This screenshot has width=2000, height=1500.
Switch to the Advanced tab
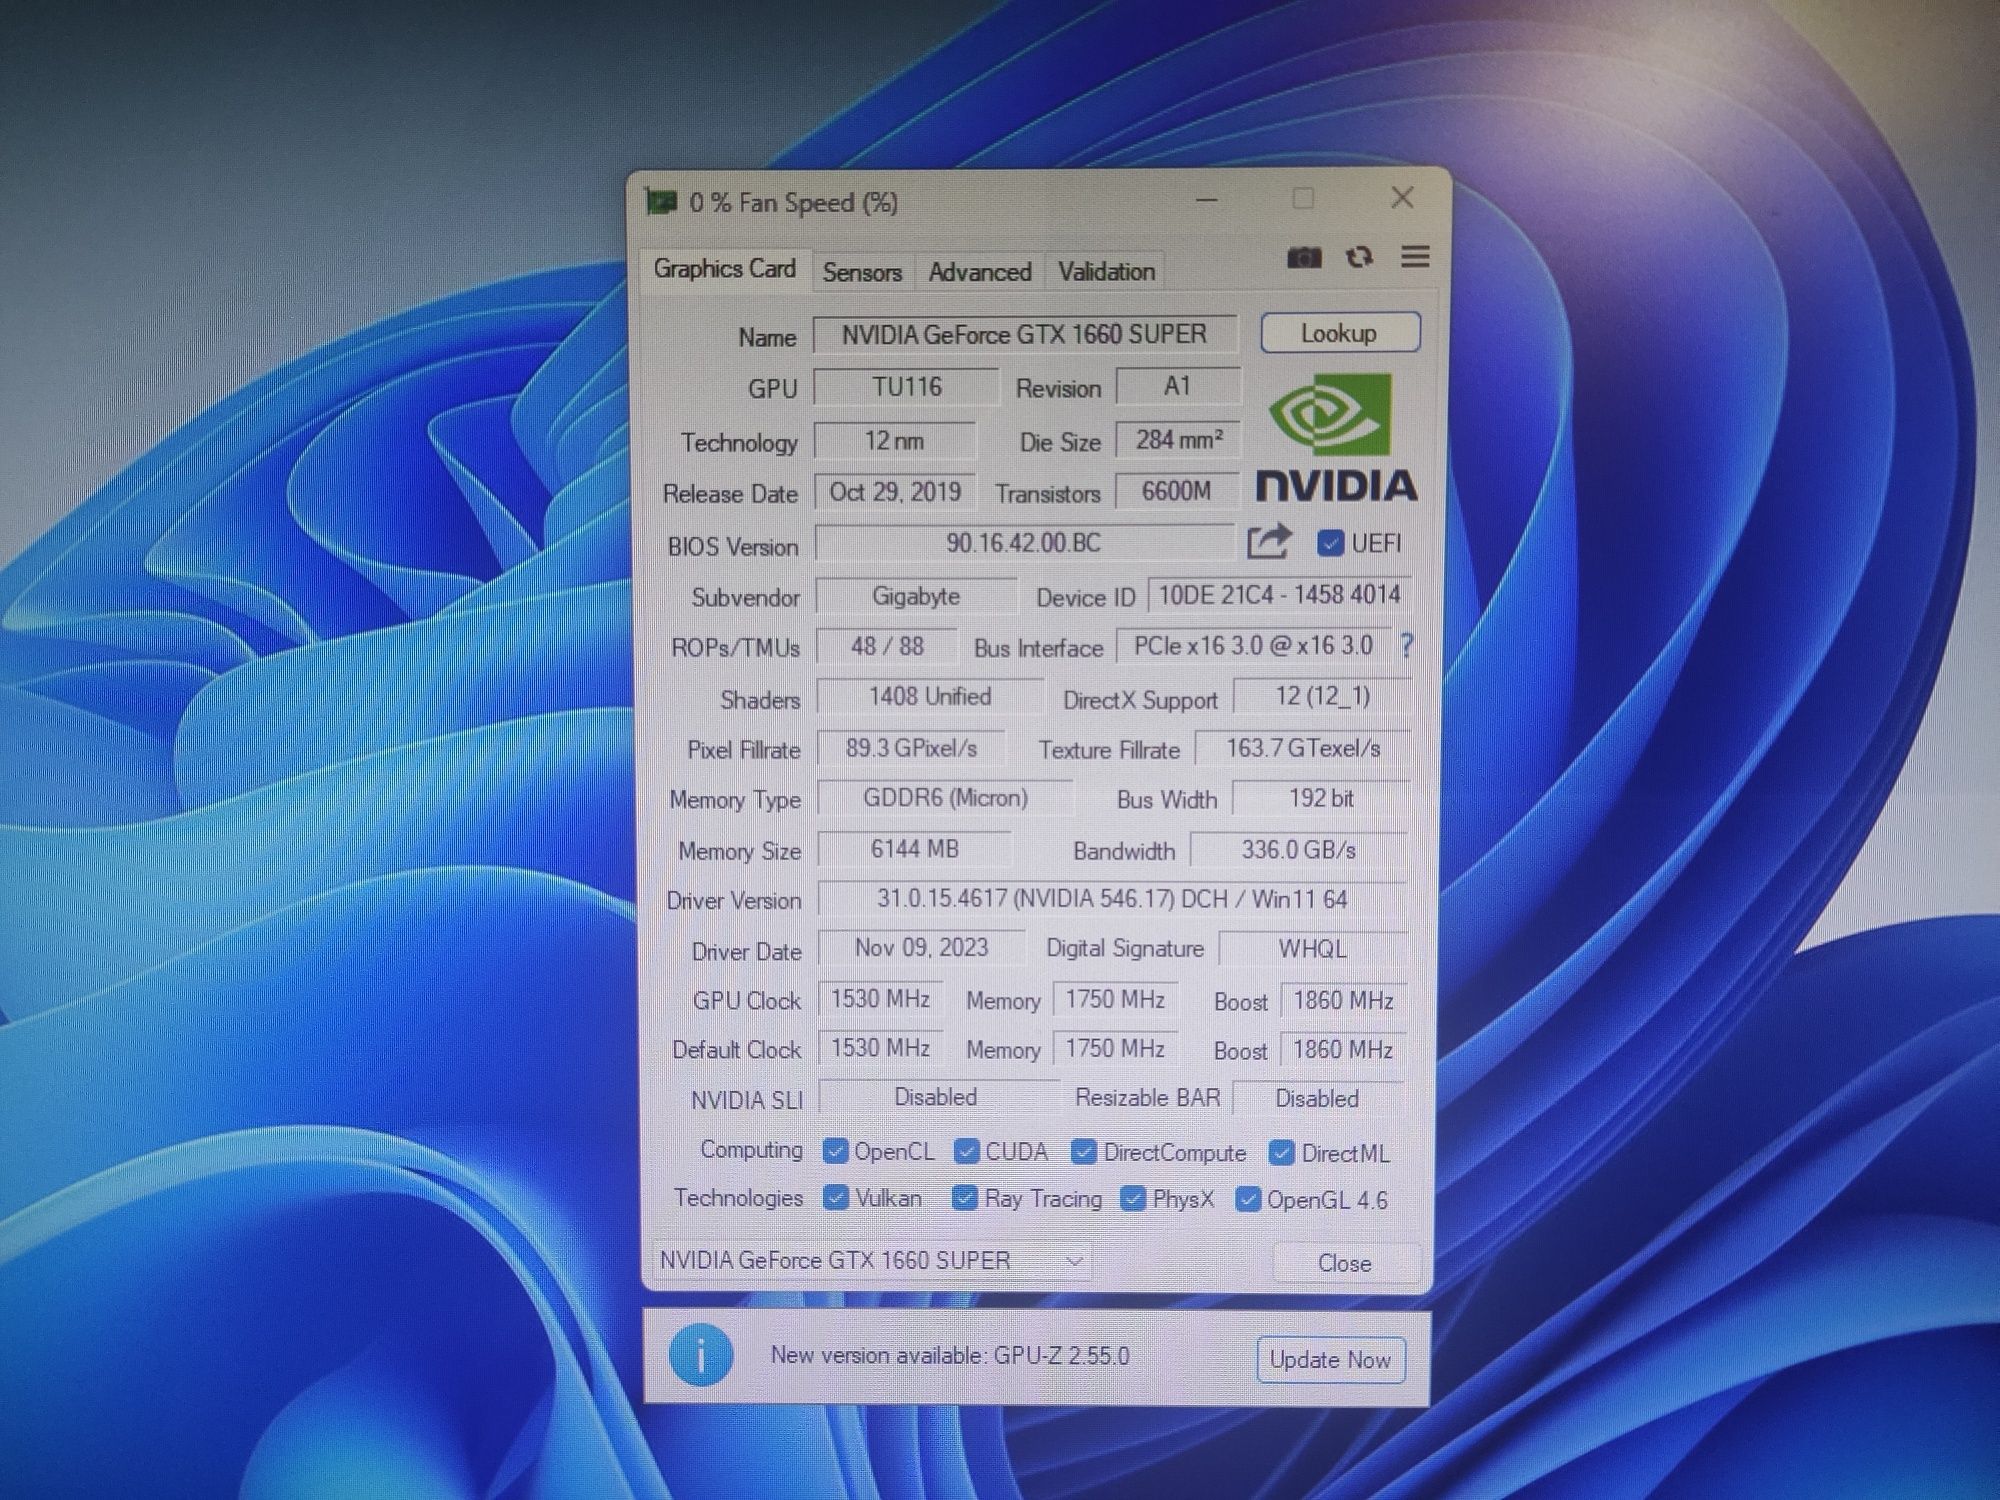click(979, 272)
